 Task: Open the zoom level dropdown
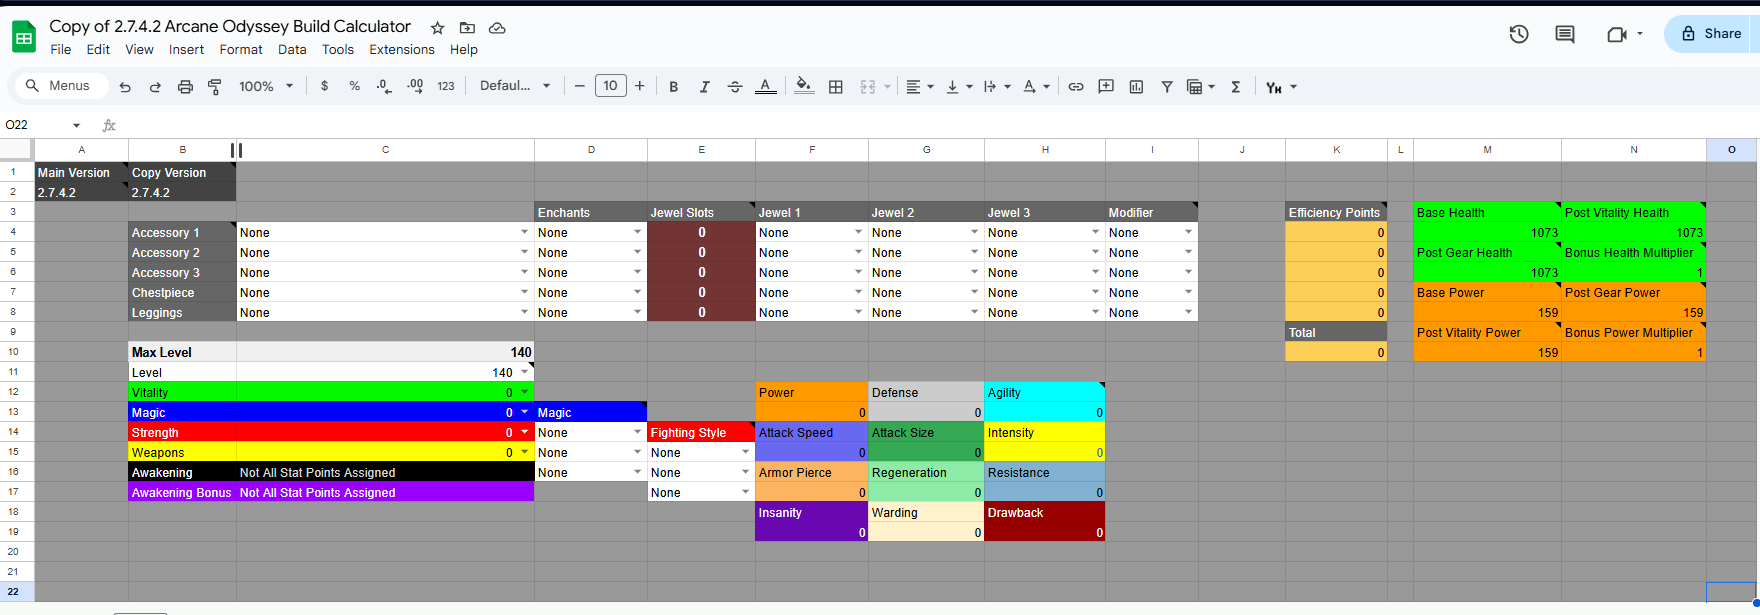coord(266,86)
